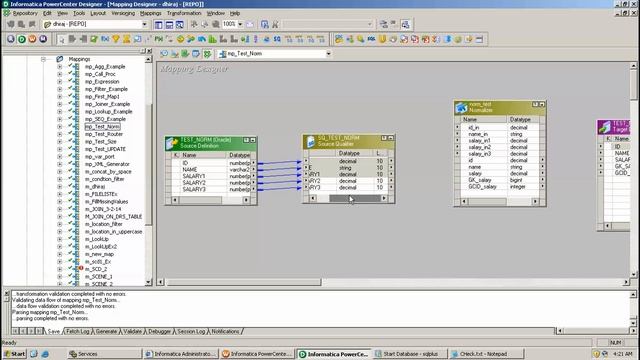Image resolution: width=640 pixels, height=360 pixels.
Task: Open the Repository menu
Action: pyautogui.click(x=25, y=13)
